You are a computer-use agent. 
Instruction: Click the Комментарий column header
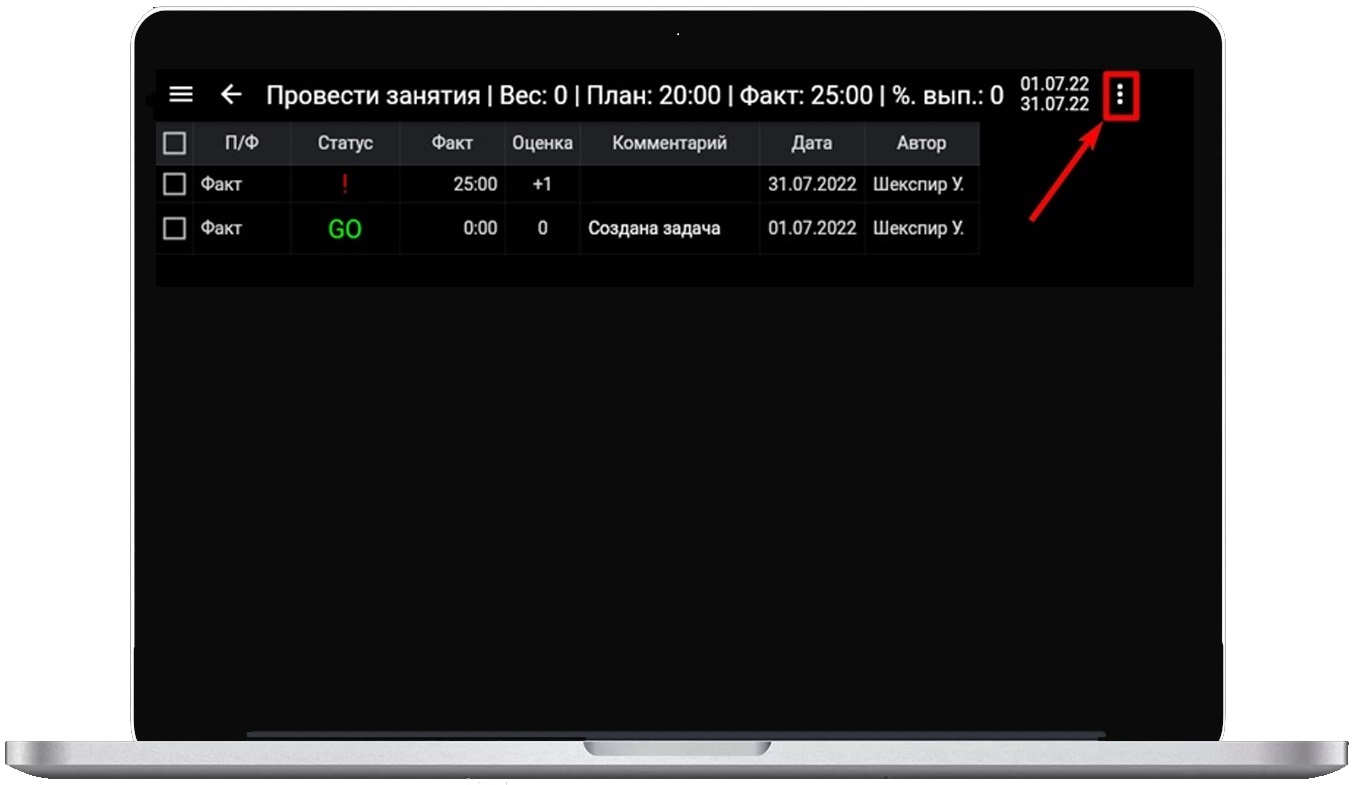click(669, 143)
